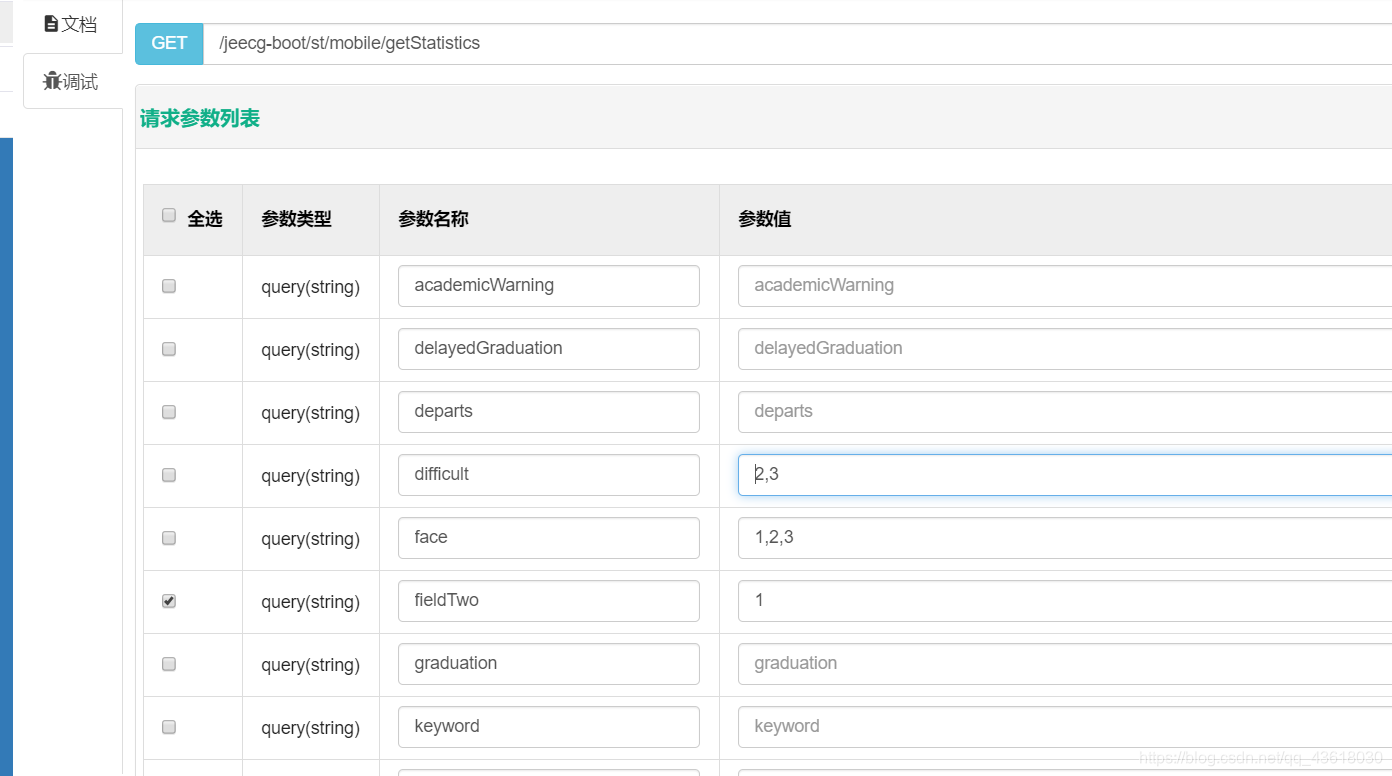The height and width of the screenshot is (776, 1392).
Task: Check the departs row checkbox
Action: pos(169,412)
